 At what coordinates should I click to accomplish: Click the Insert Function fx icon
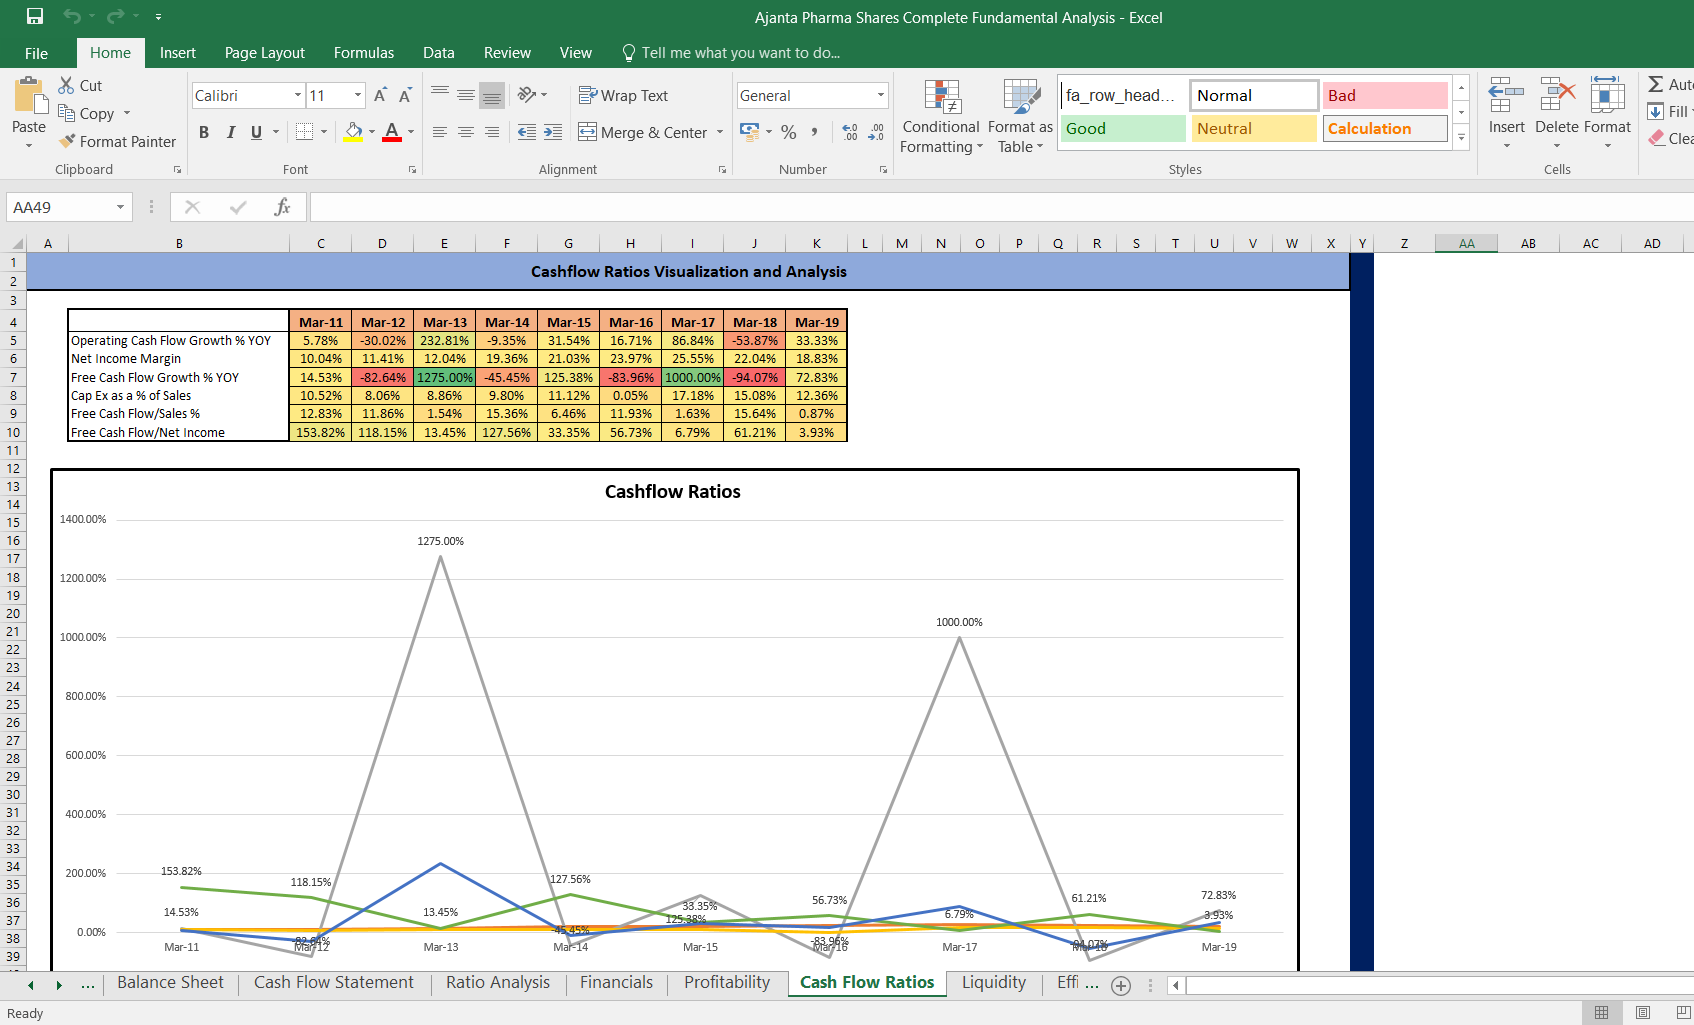point(282,207)
